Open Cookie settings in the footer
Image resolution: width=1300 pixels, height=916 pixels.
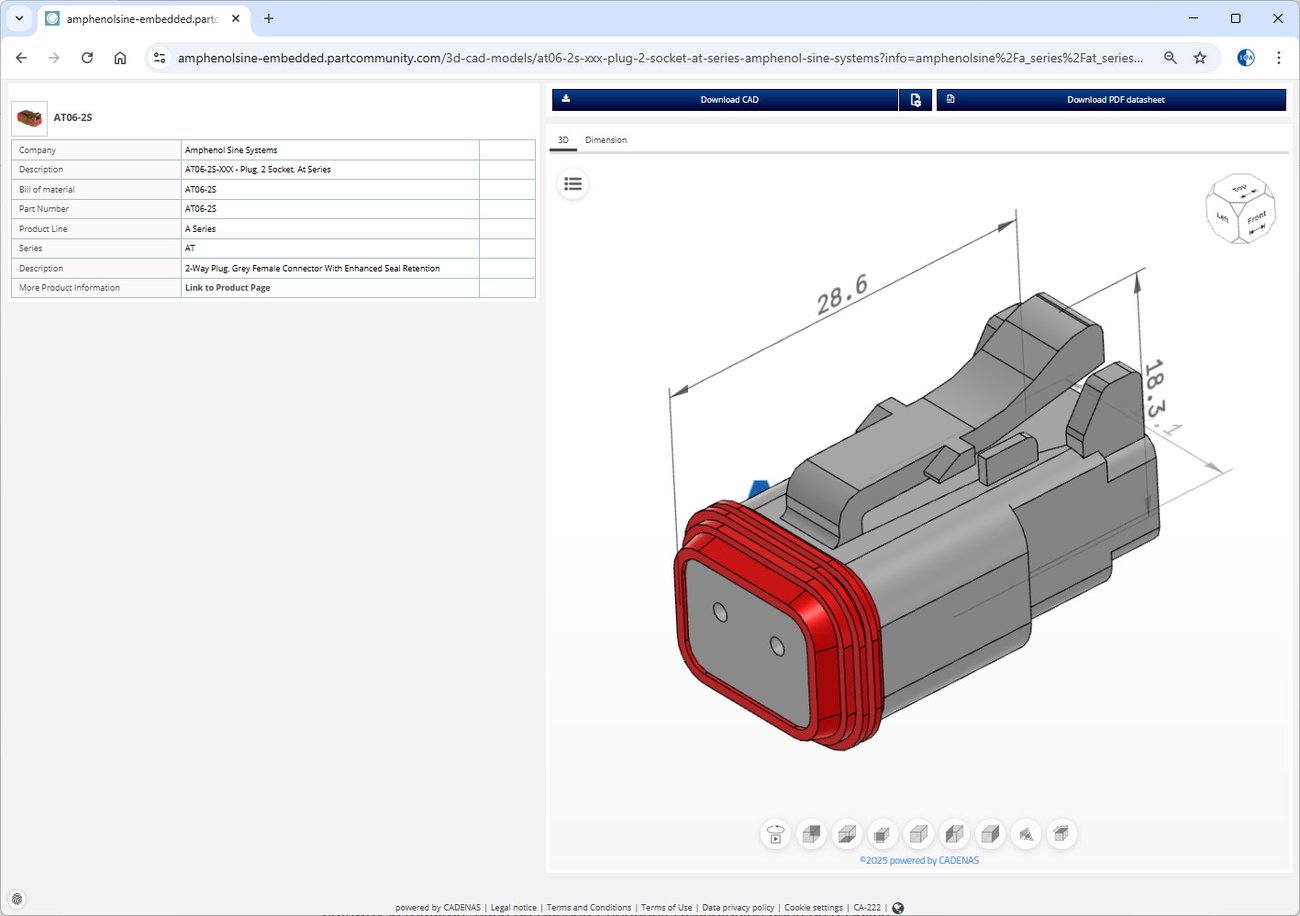point(812,908)
